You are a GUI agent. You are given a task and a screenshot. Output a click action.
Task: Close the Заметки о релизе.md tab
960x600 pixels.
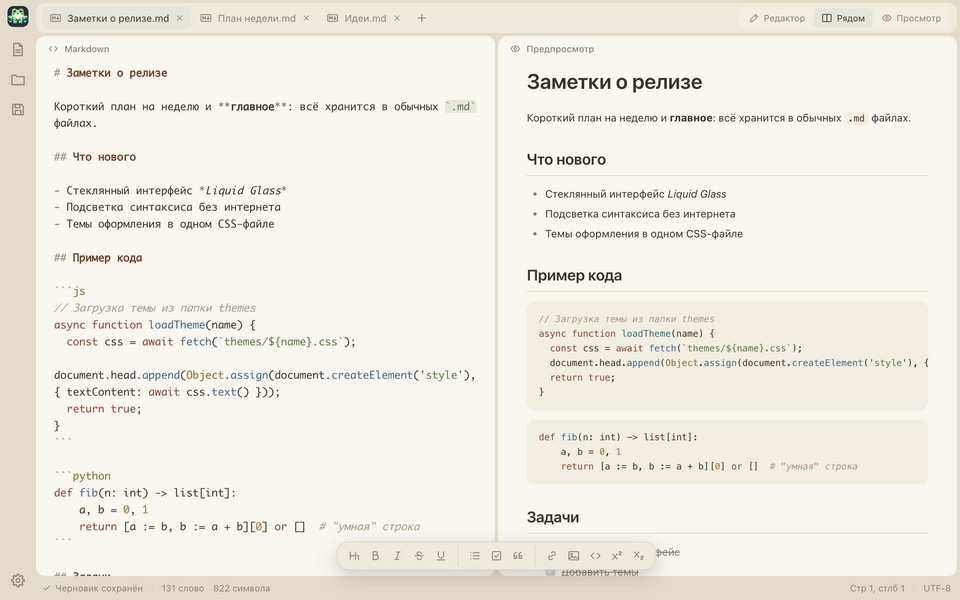179,18
